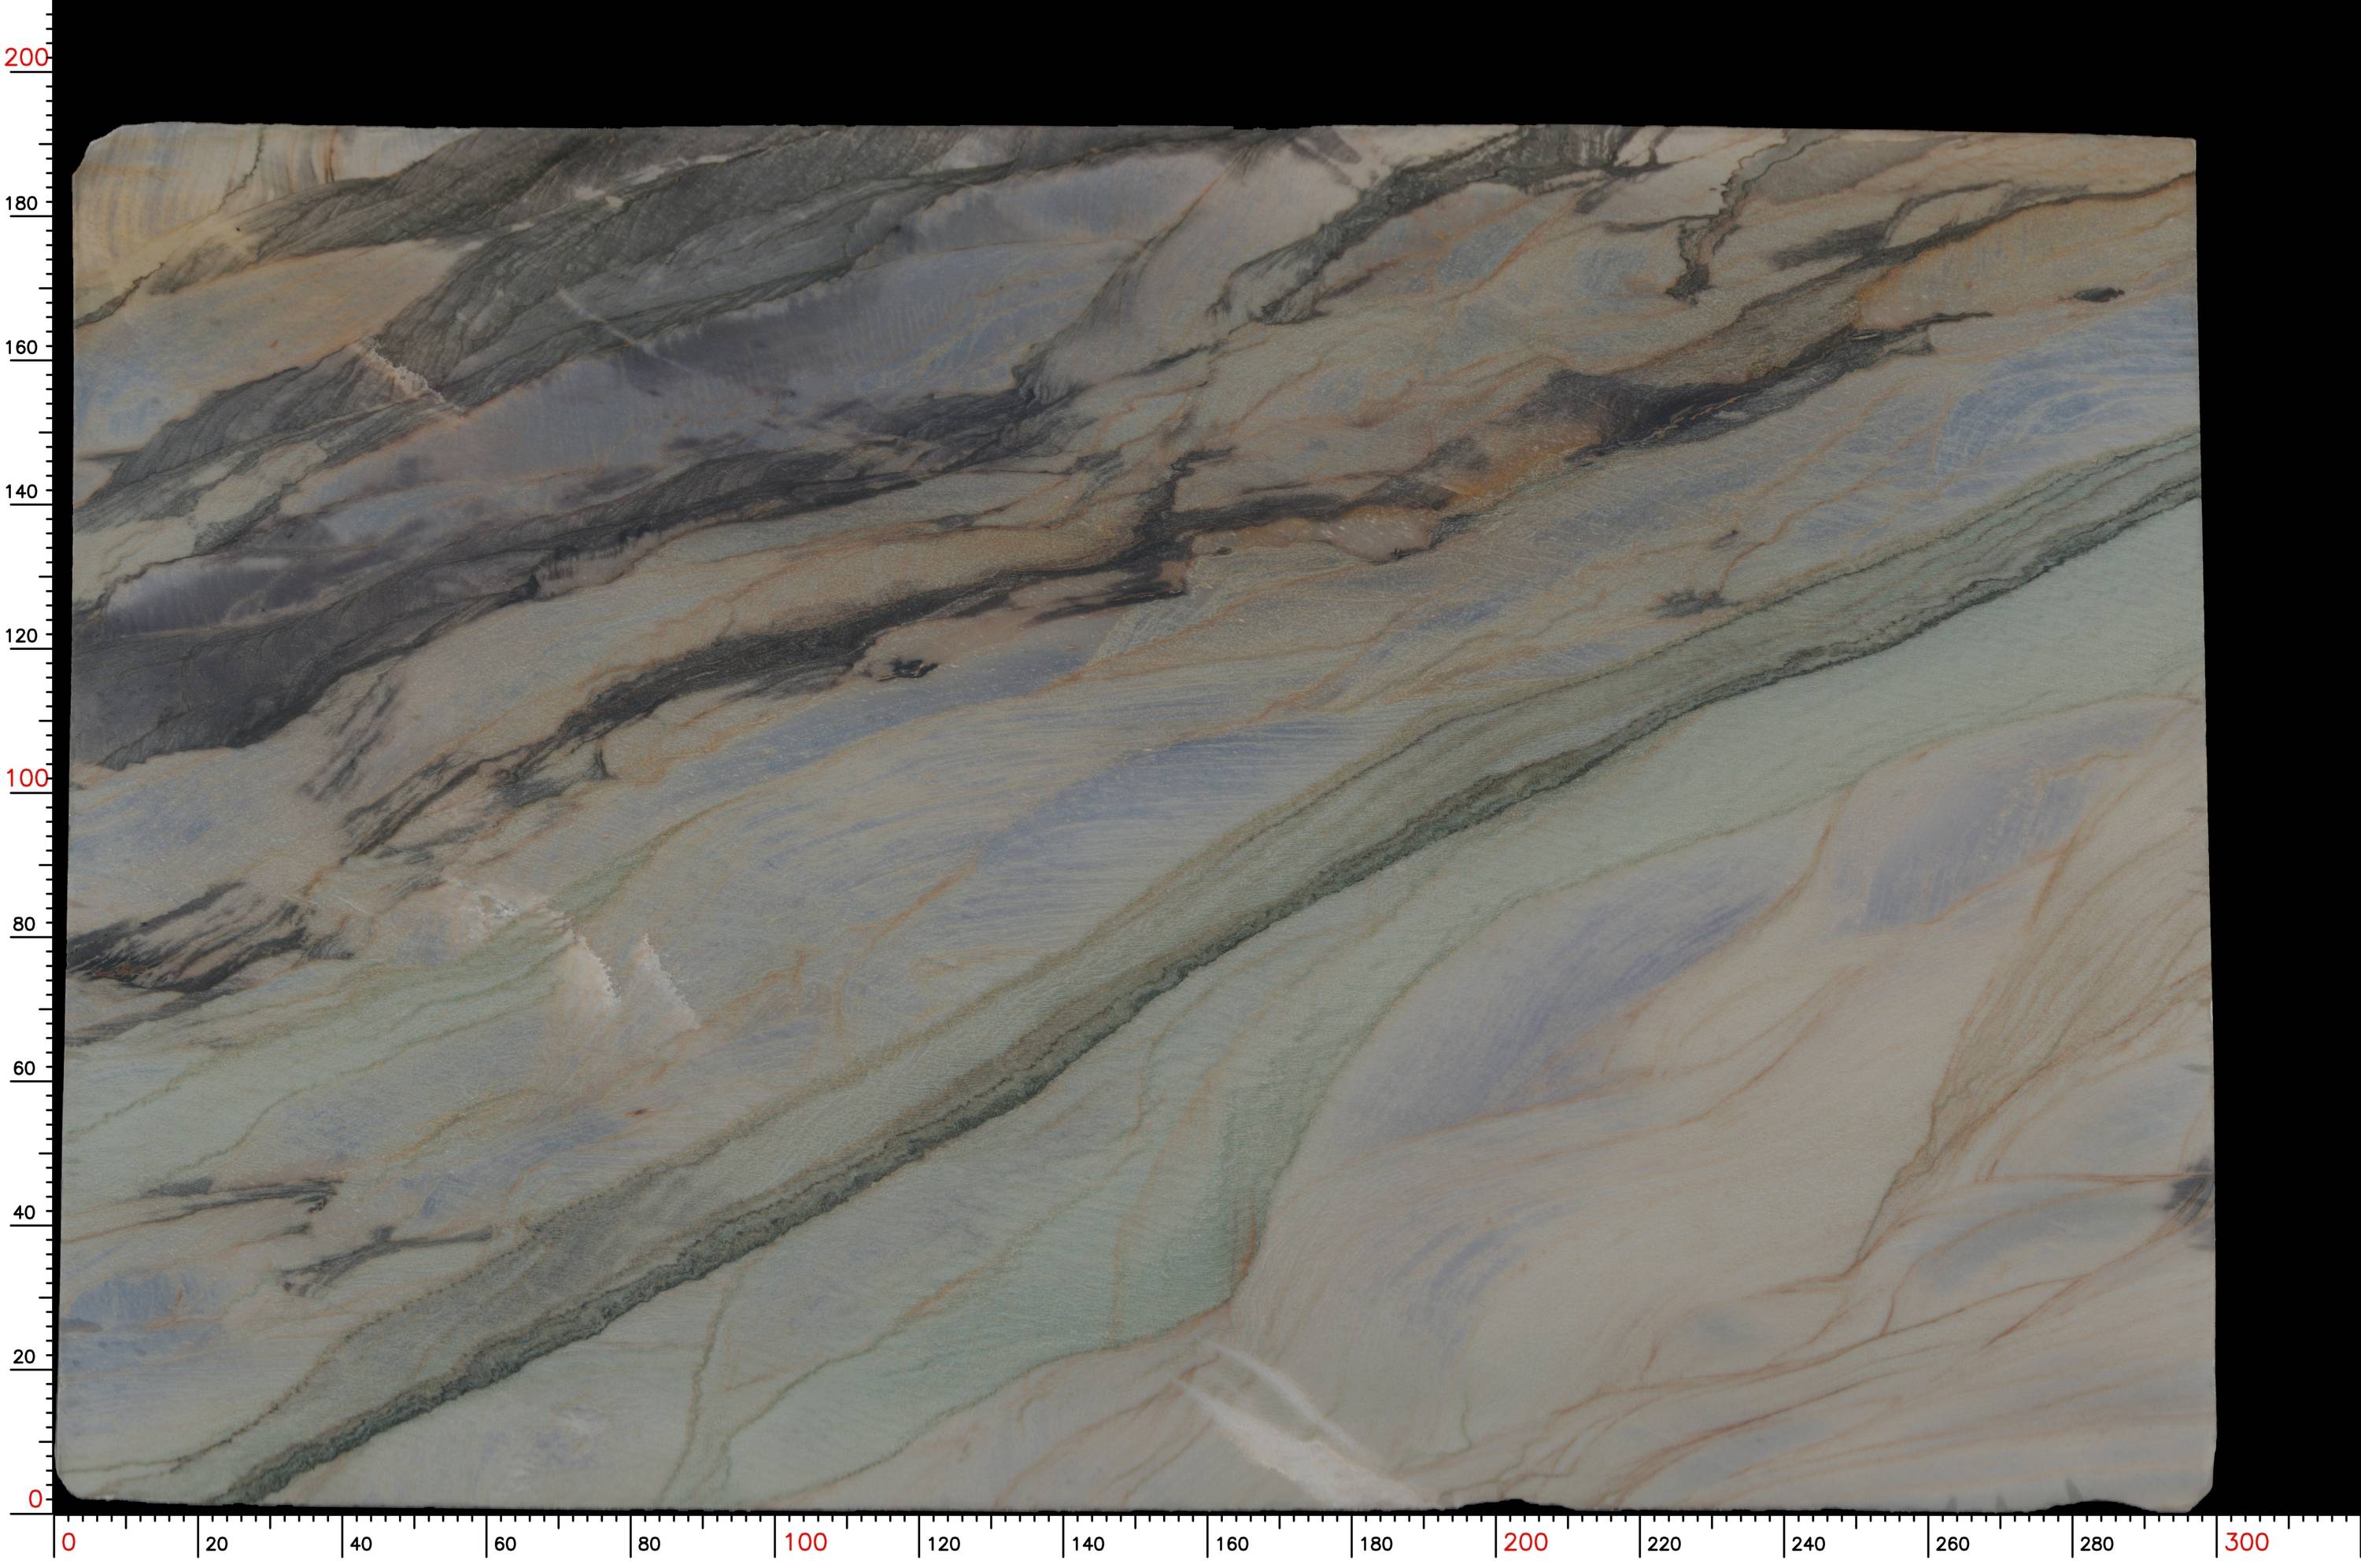
Task: Click the '40' label on the bottom ruler
Action: coord(360,1544)
